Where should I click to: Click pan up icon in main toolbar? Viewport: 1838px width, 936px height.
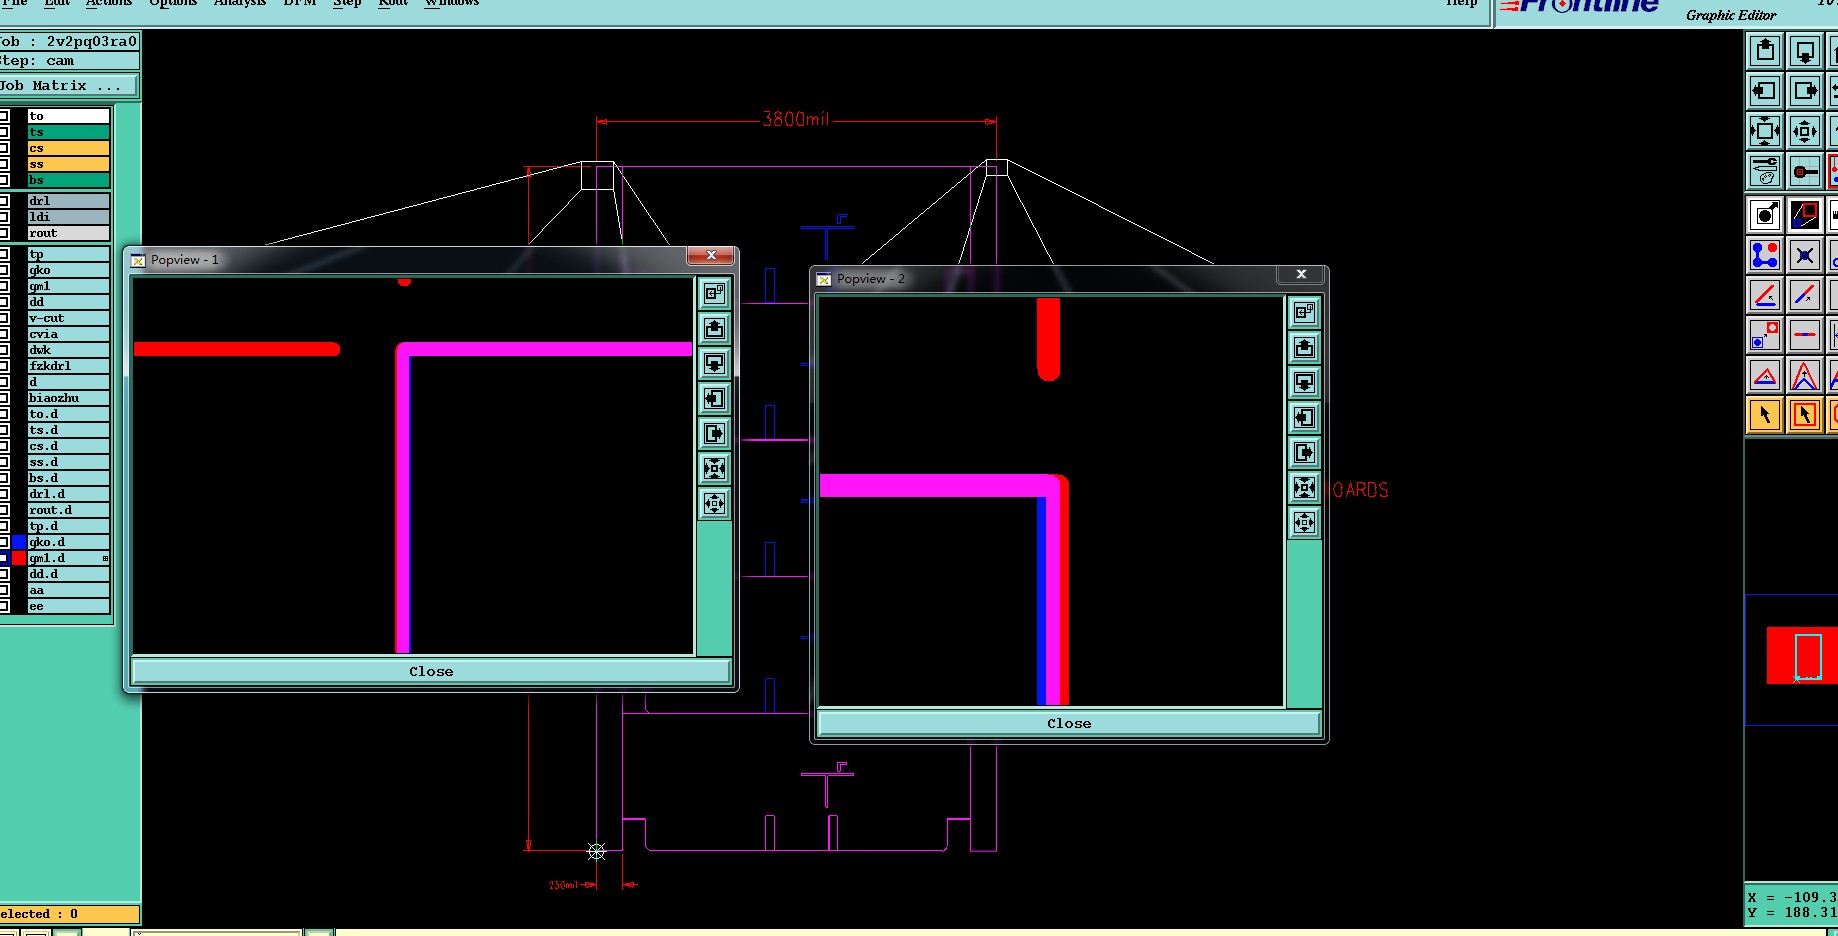click(x=1765, y=51)
